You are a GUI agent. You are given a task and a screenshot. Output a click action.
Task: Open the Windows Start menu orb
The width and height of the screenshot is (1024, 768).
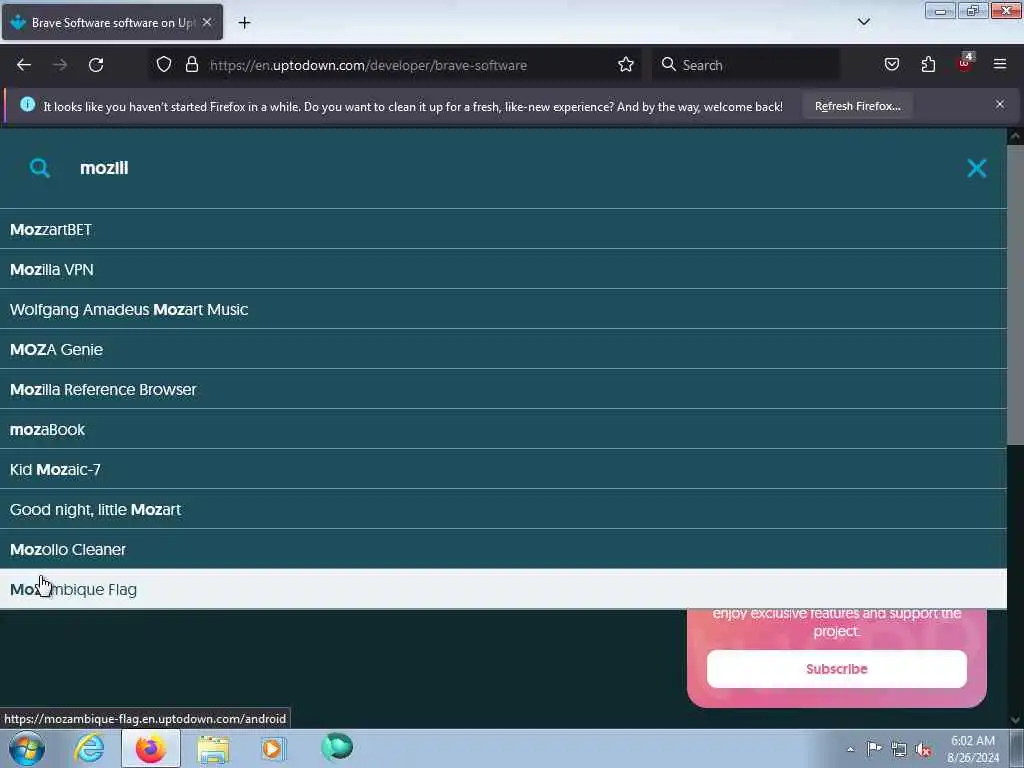click(x=27, y=748)
